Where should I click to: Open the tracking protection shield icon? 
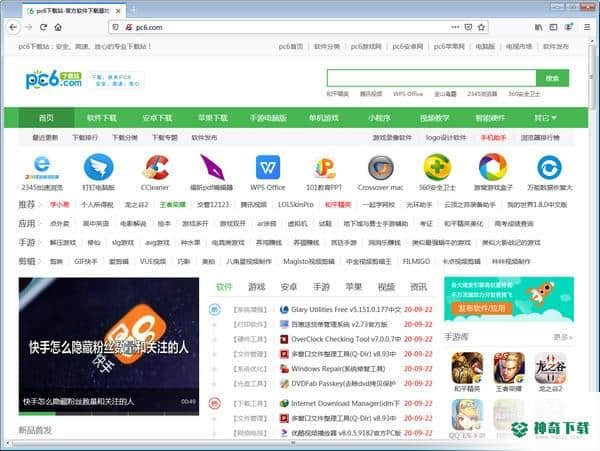(x=115, y=27)
